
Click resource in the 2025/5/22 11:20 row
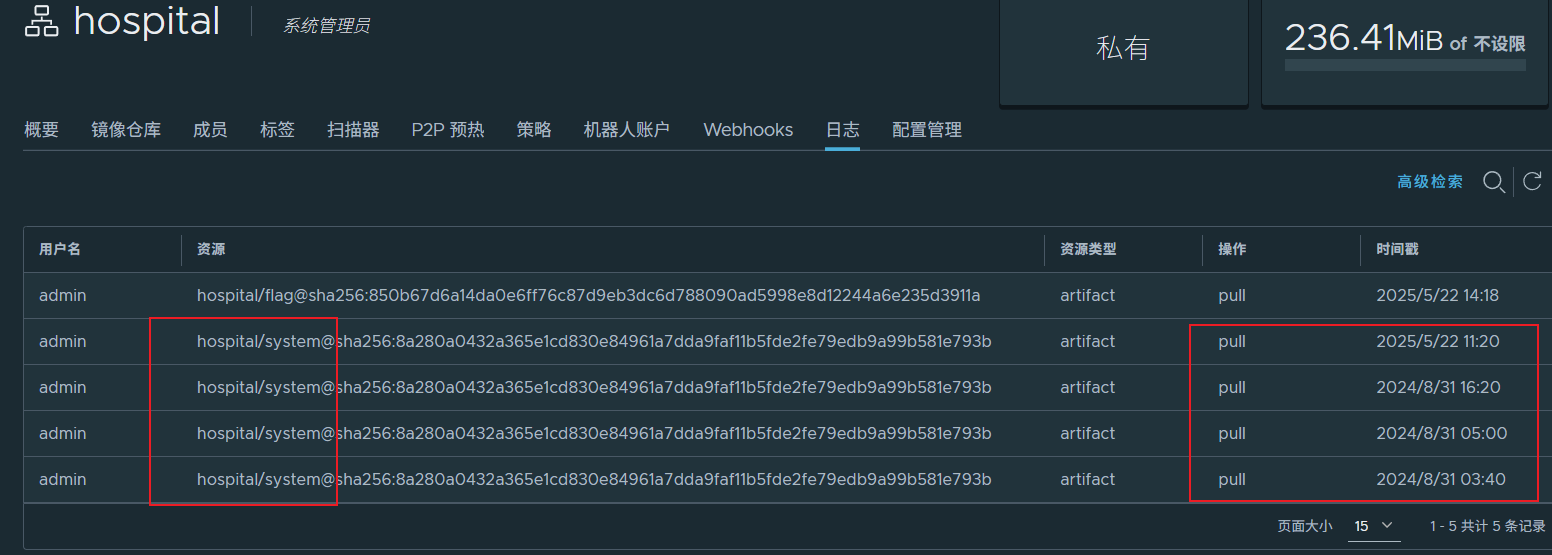594,342
